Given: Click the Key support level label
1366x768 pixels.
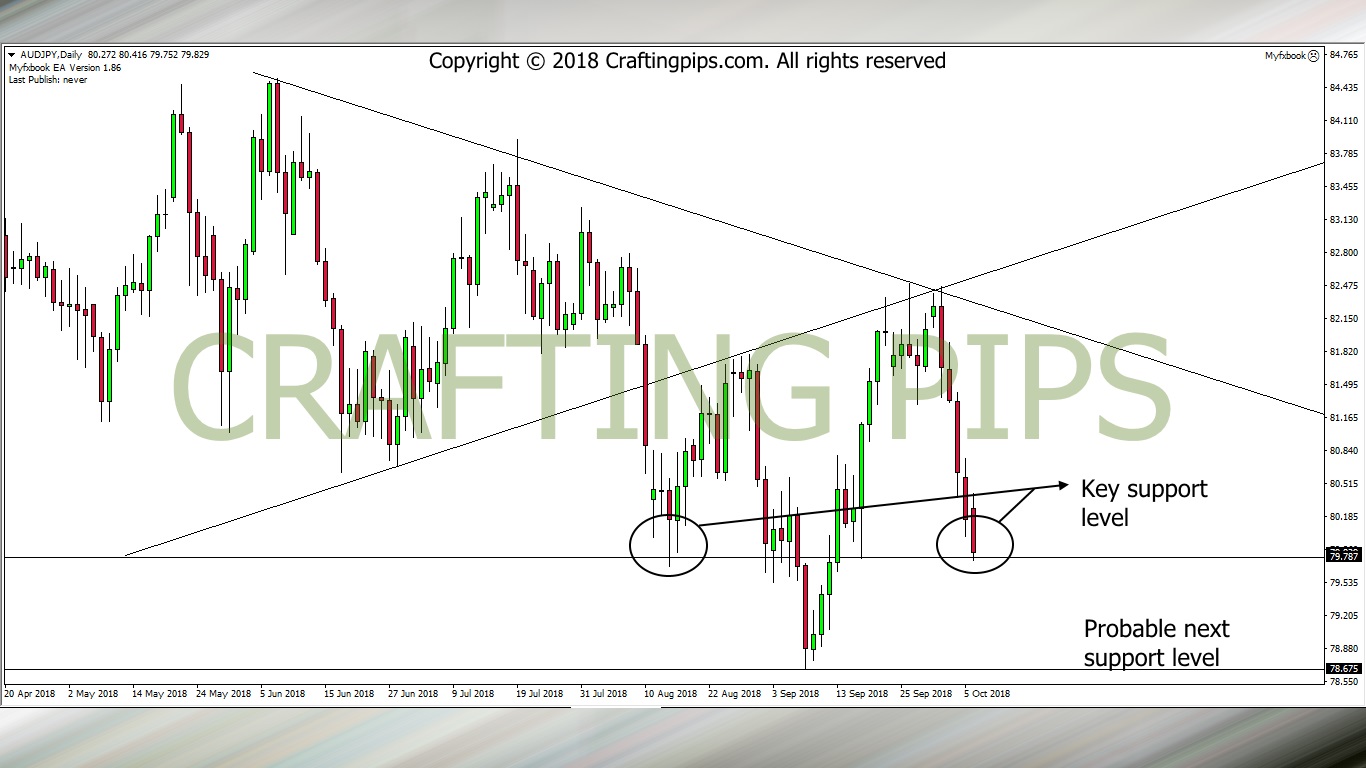Looking at the screenshot, I should 1144,503.
